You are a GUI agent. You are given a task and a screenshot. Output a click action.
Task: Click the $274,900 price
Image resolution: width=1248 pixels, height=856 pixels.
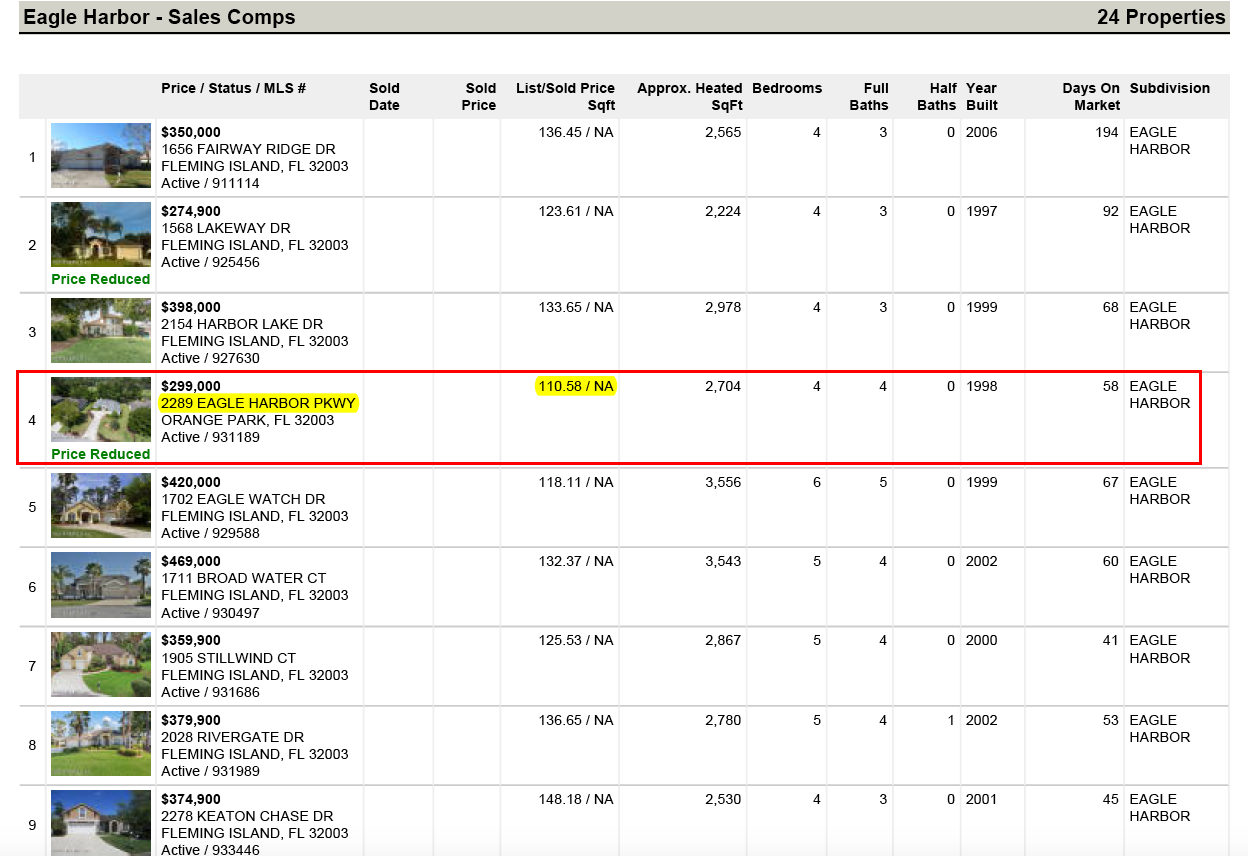[x=191, y=211]
